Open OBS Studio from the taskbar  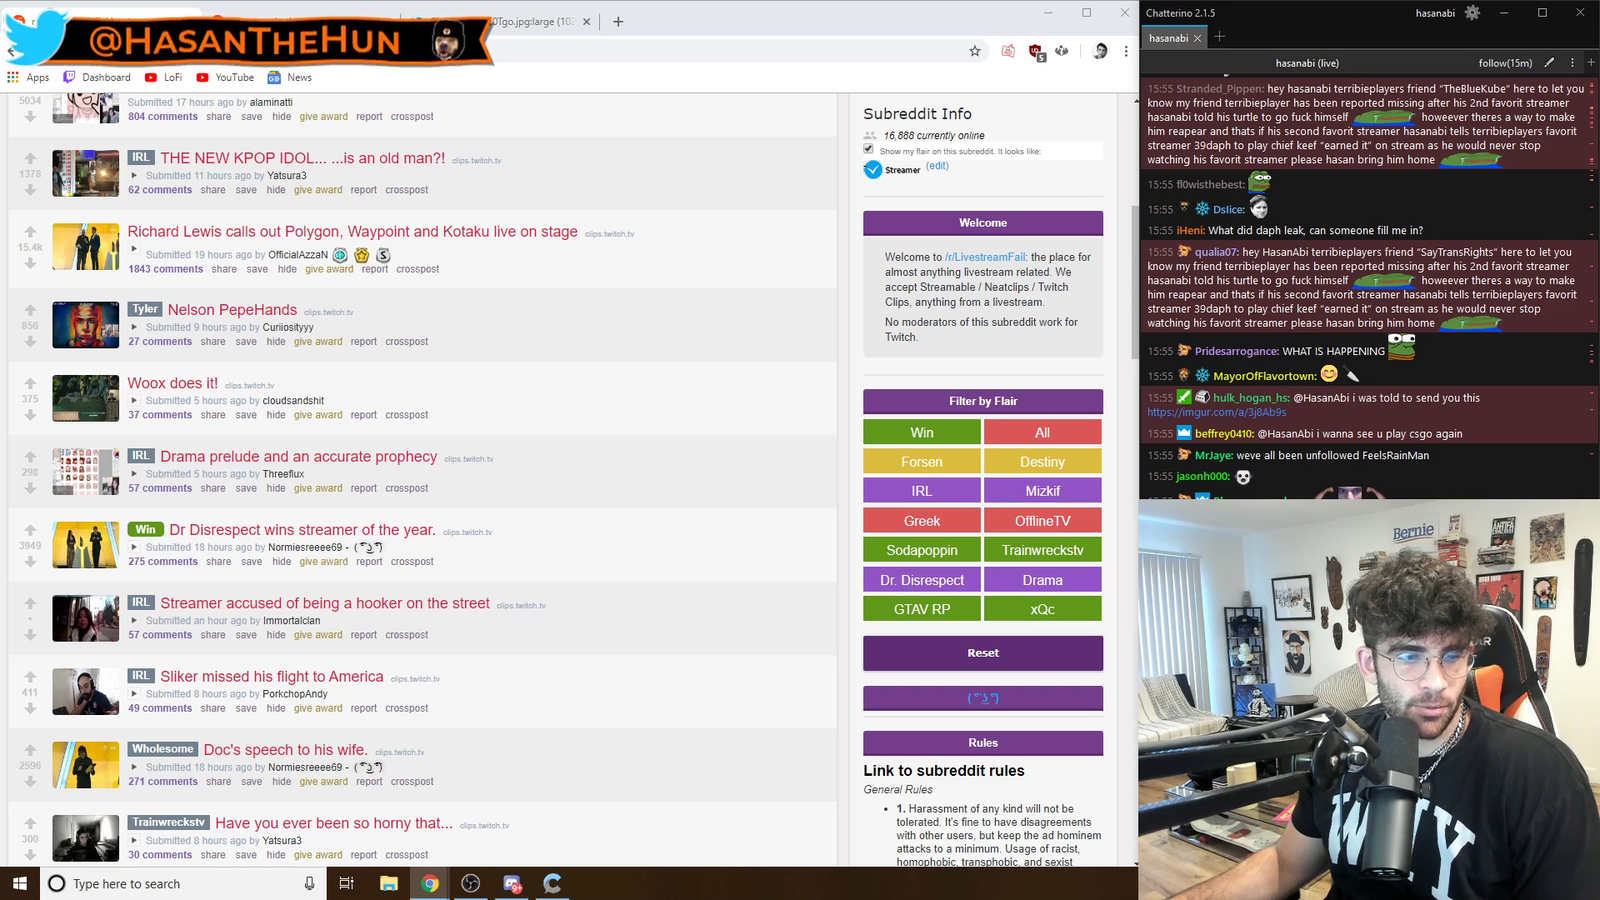pyautogui.click(x=471, y=883)
